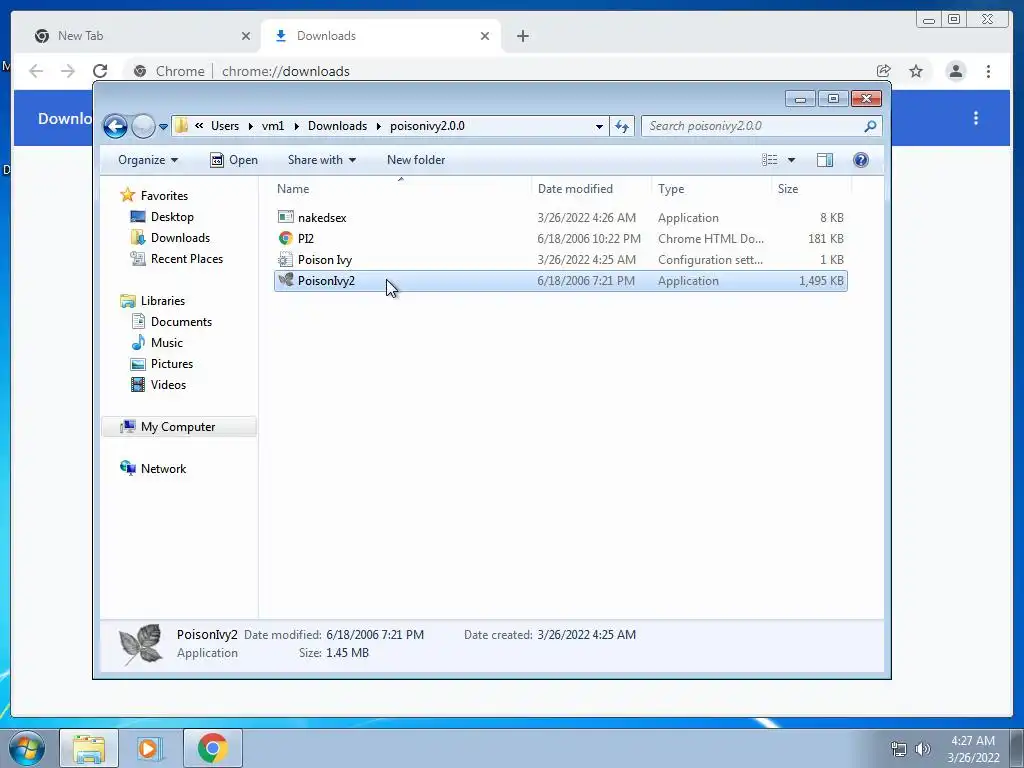Open the address bar history dropdown
This screenshot has width=1024, height=768.
tap(599, 126)
